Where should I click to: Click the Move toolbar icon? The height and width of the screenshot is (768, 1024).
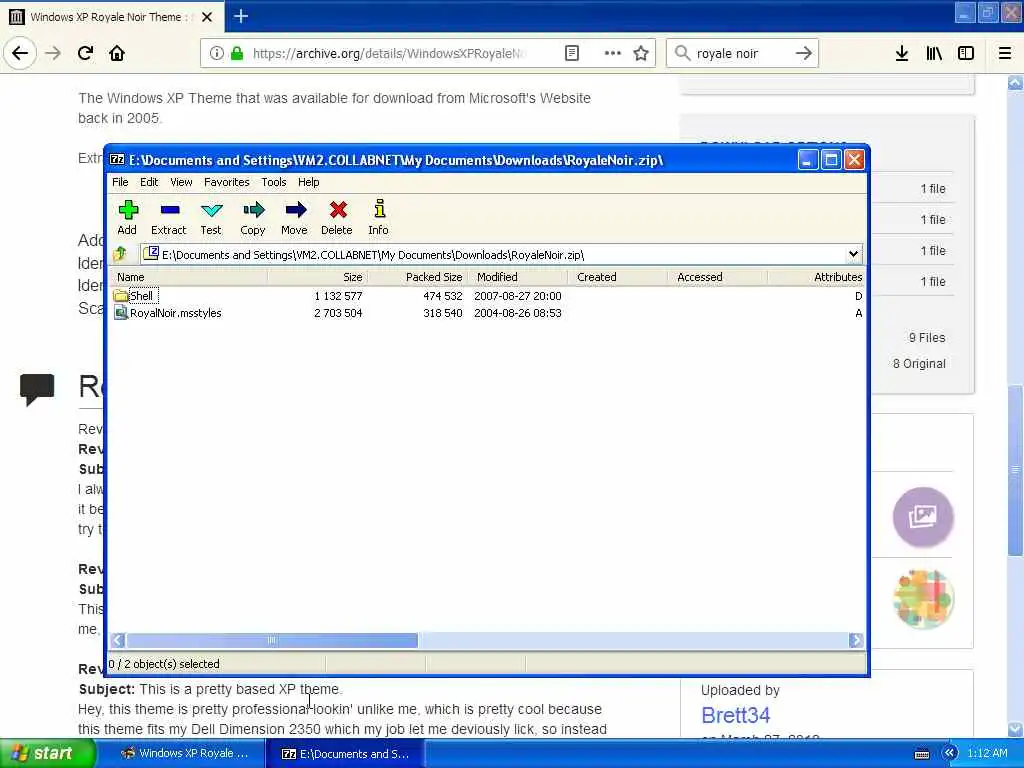[x=295, y=210]
